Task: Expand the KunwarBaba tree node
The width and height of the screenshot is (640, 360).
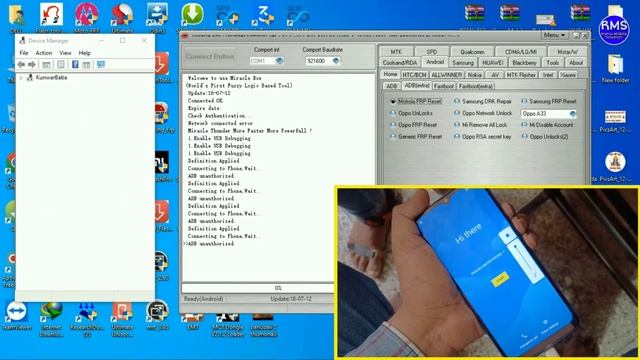Action: [21, 78]
